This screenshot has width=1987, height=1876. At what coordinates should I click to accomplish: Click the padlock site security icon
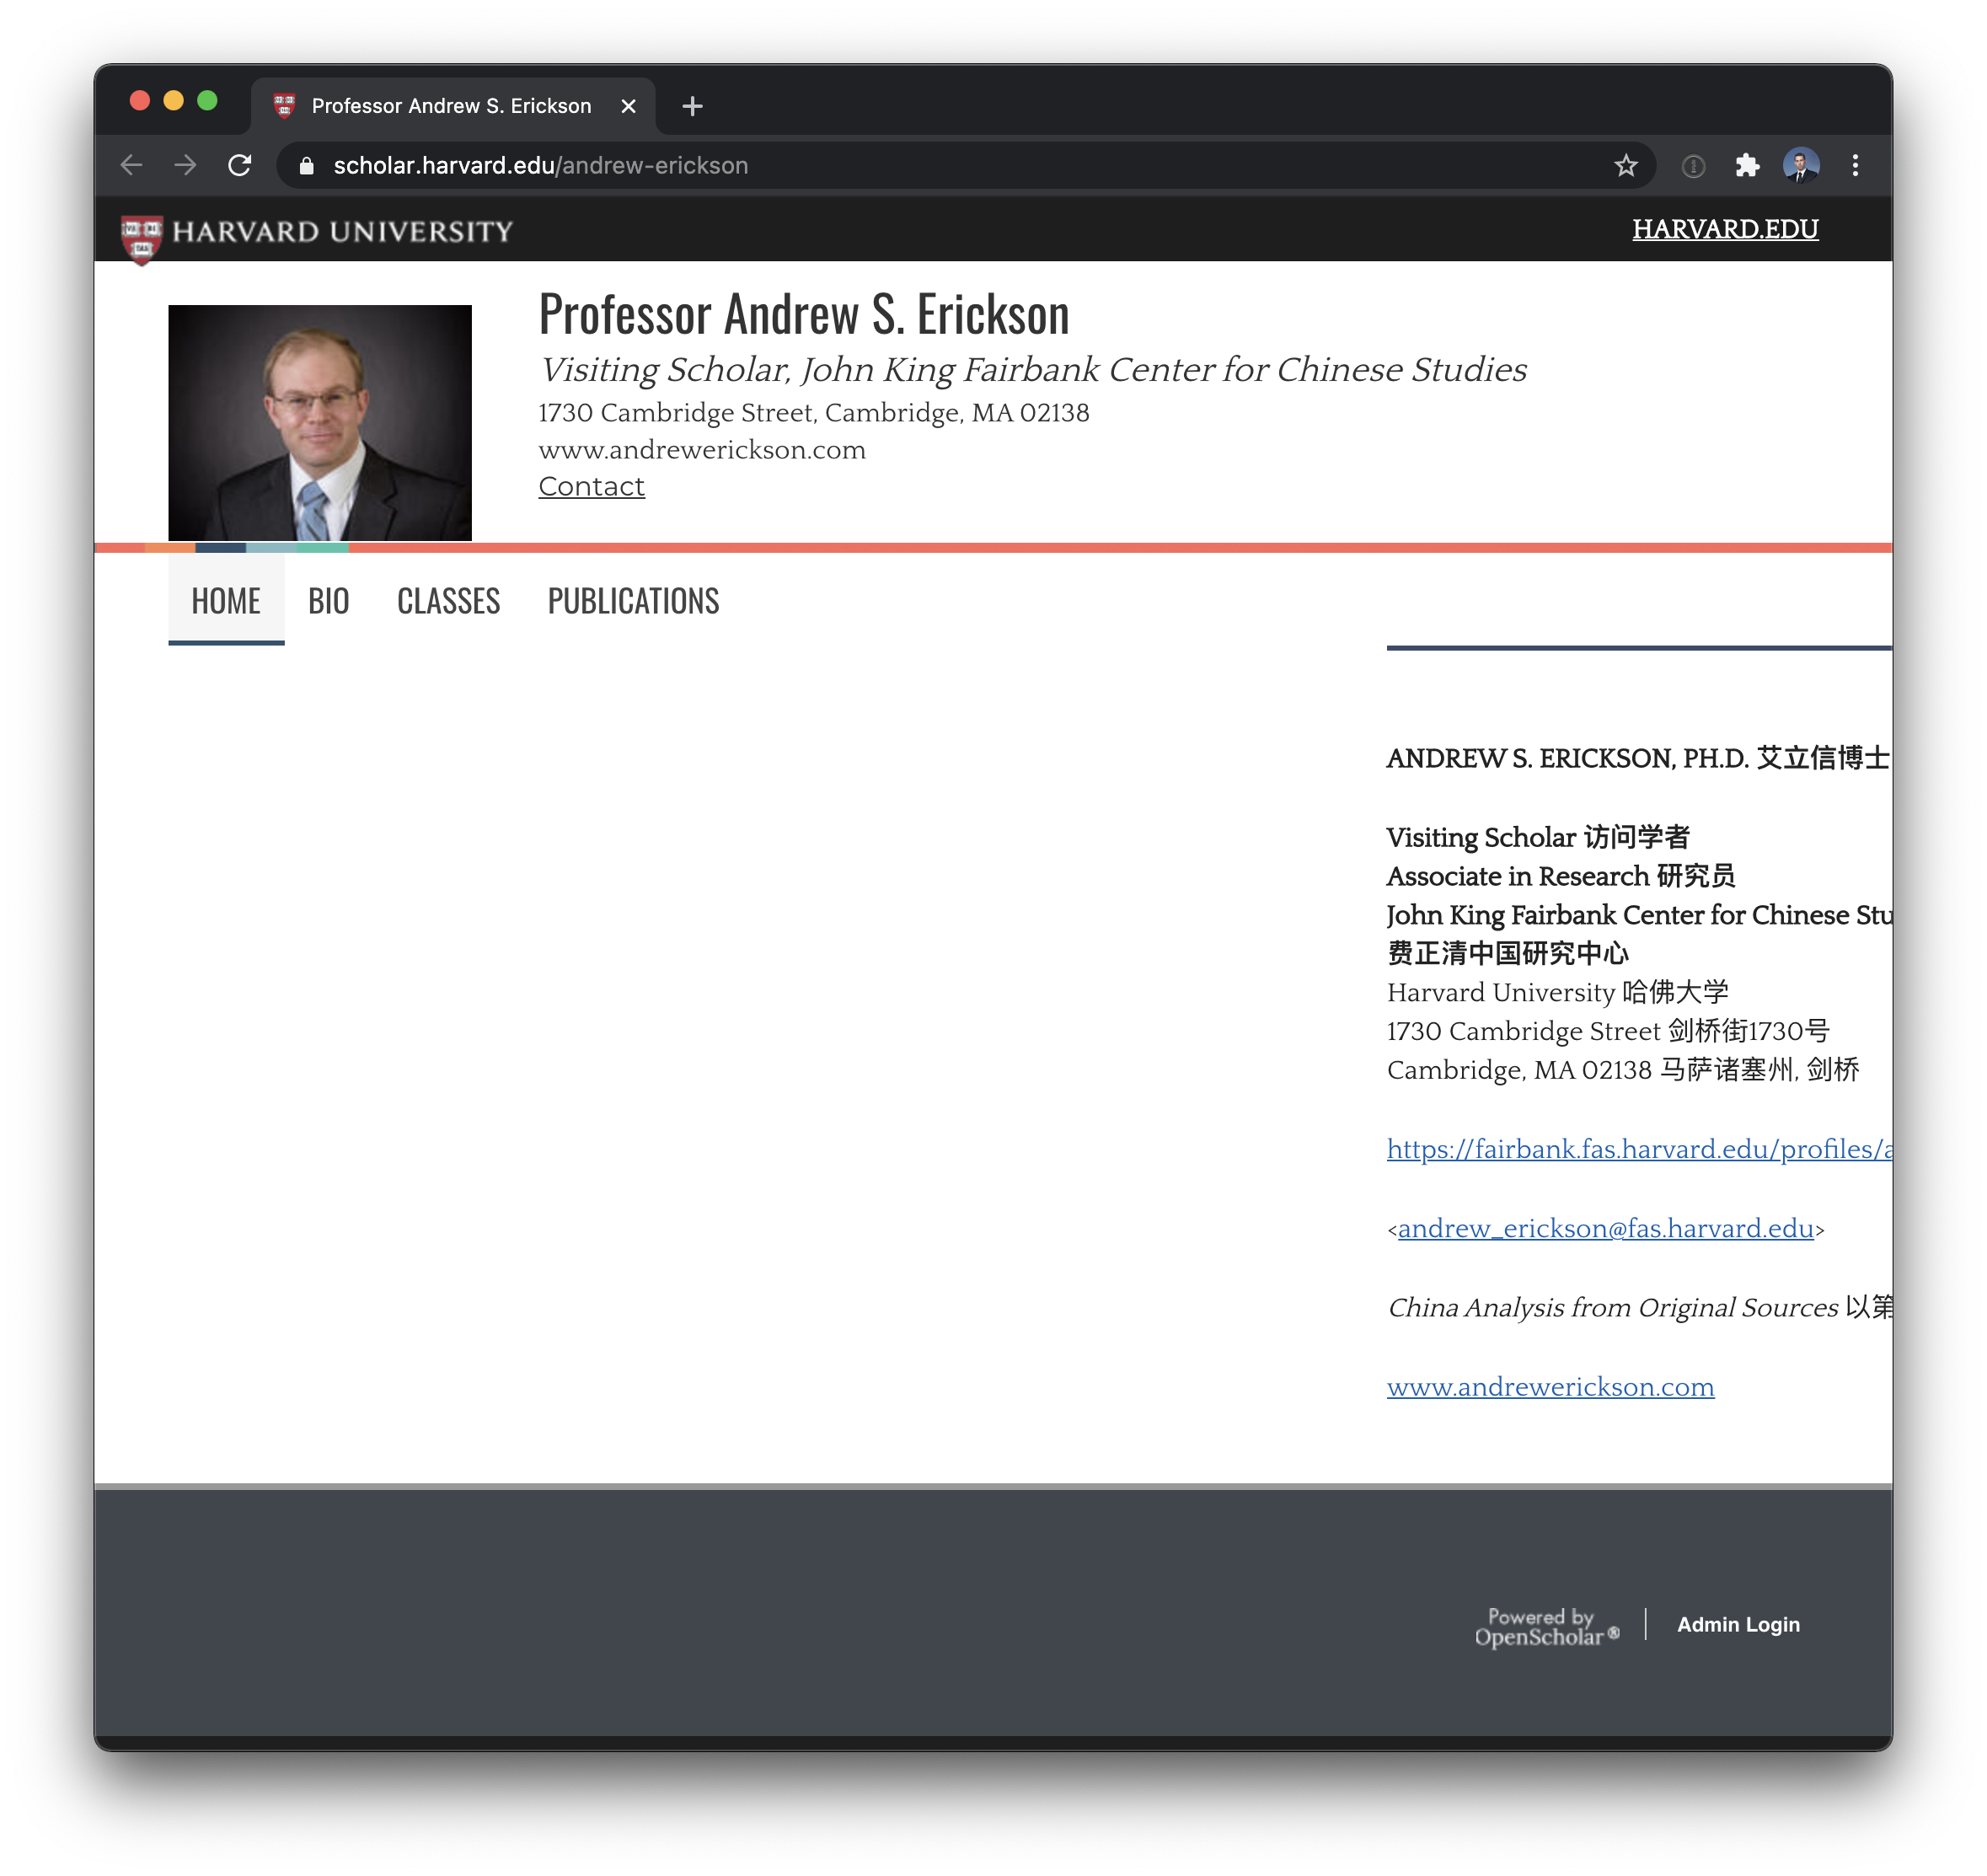point(307,166)
